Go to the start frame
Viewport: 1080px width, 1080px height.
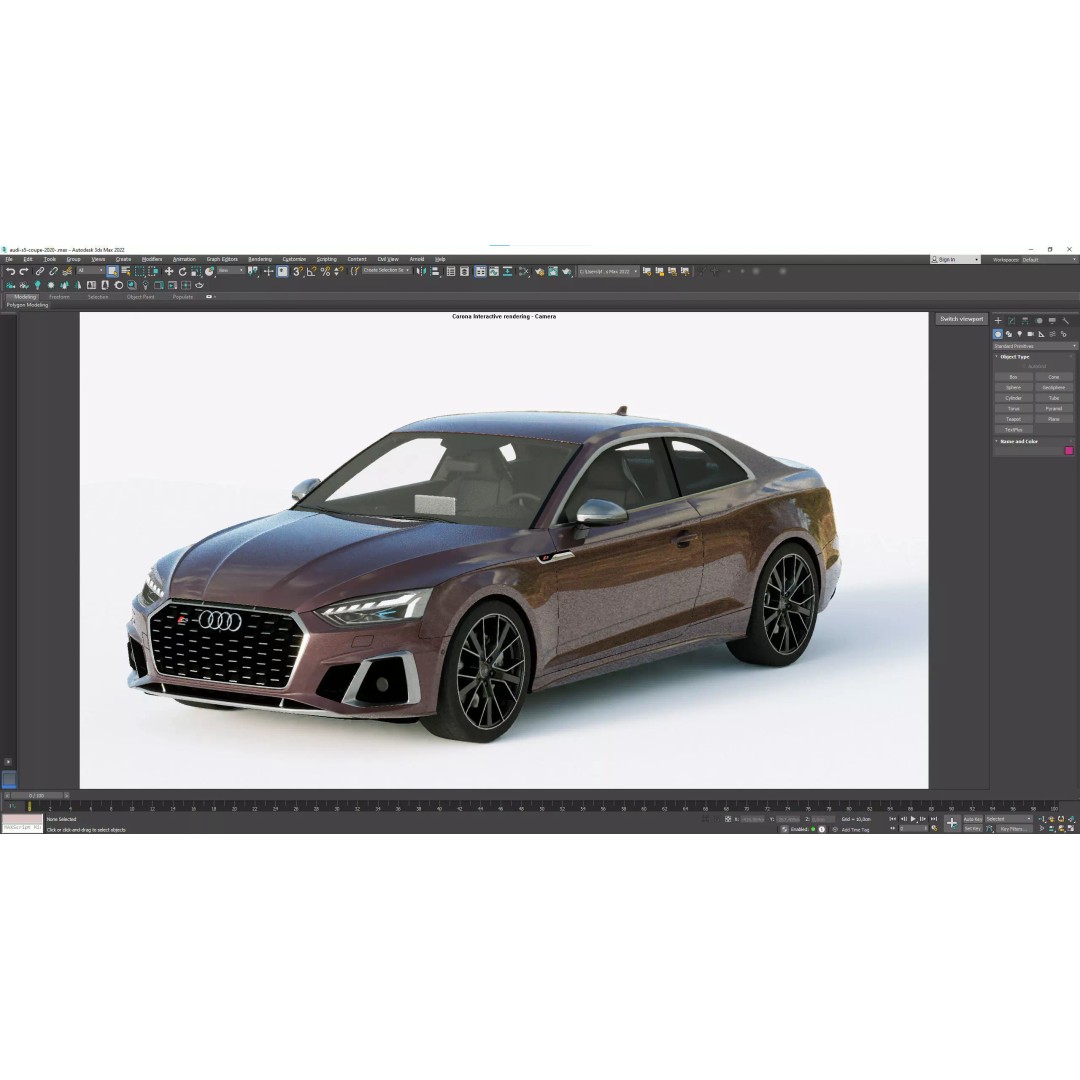point(893,819)
